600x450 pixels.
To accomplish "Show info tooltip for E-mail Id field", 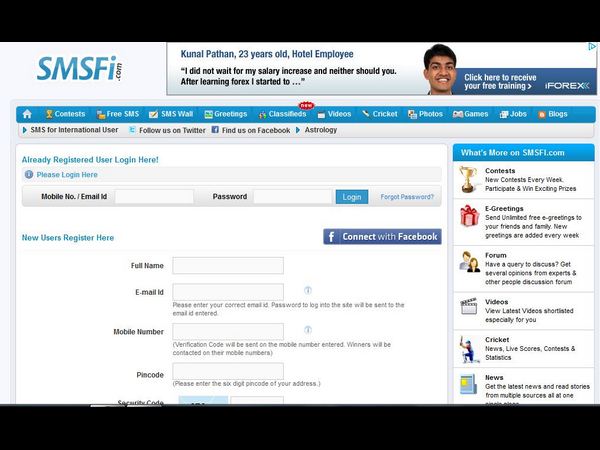I will pyautogui.click(x=308, y=290).
